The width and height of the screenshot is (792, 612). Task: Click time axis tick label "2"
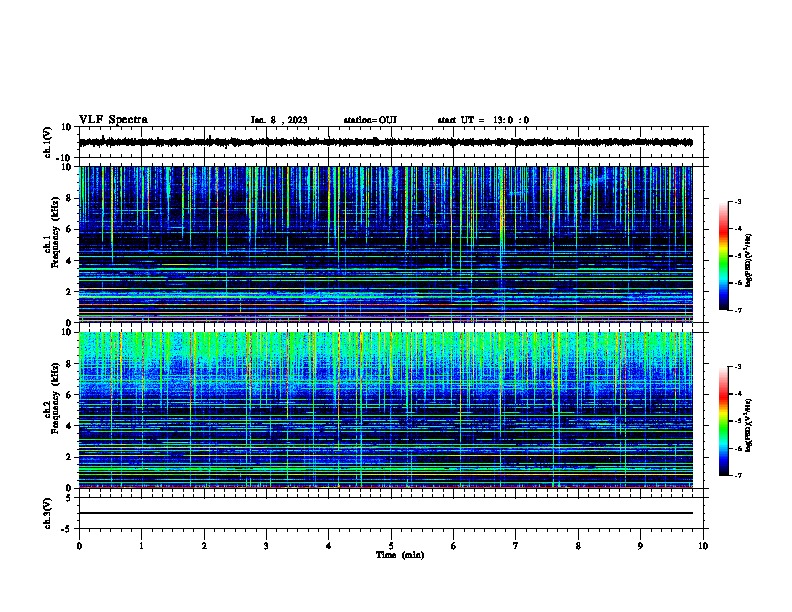click(204, 546)
